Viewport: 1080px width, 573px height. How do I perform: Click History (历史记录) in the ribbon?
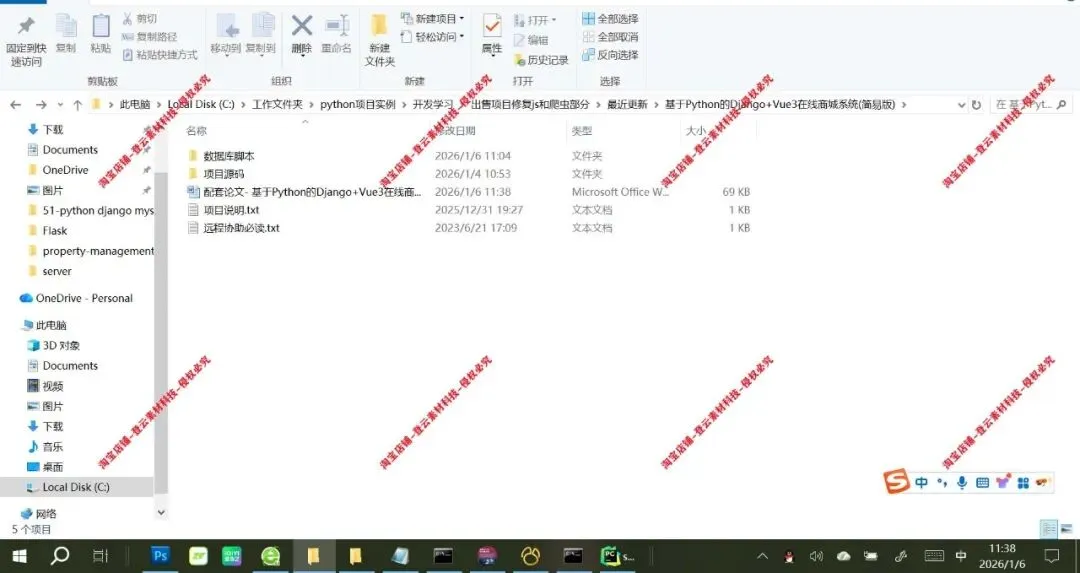coord(541,60)
